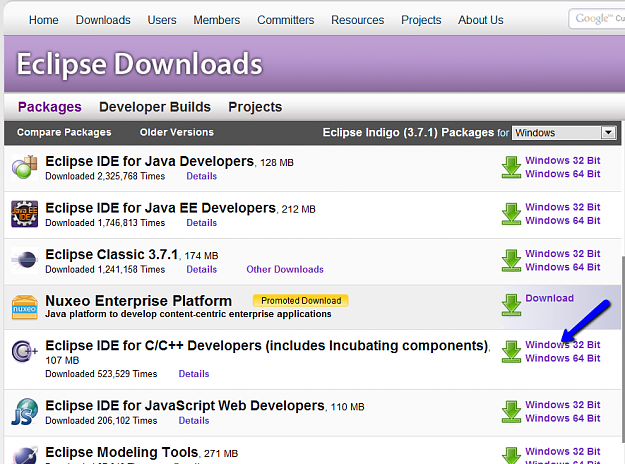
Task: Open the About Us menu item
Action: point(481,20)
